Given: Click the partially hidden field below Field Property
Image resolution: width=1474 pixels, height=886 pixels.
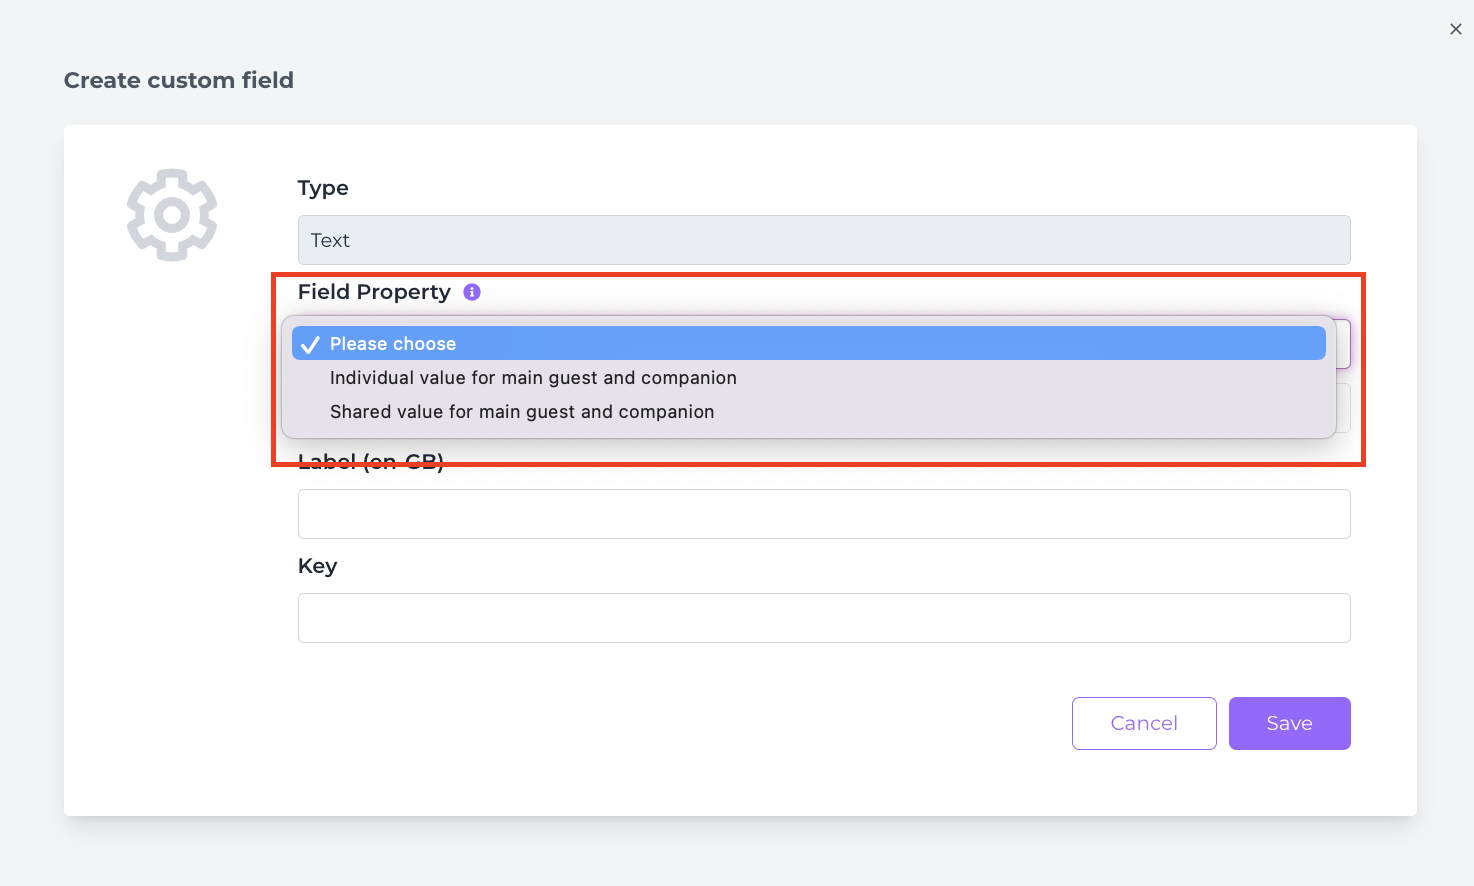Looking at the screenshot, I should (1344, 408).
